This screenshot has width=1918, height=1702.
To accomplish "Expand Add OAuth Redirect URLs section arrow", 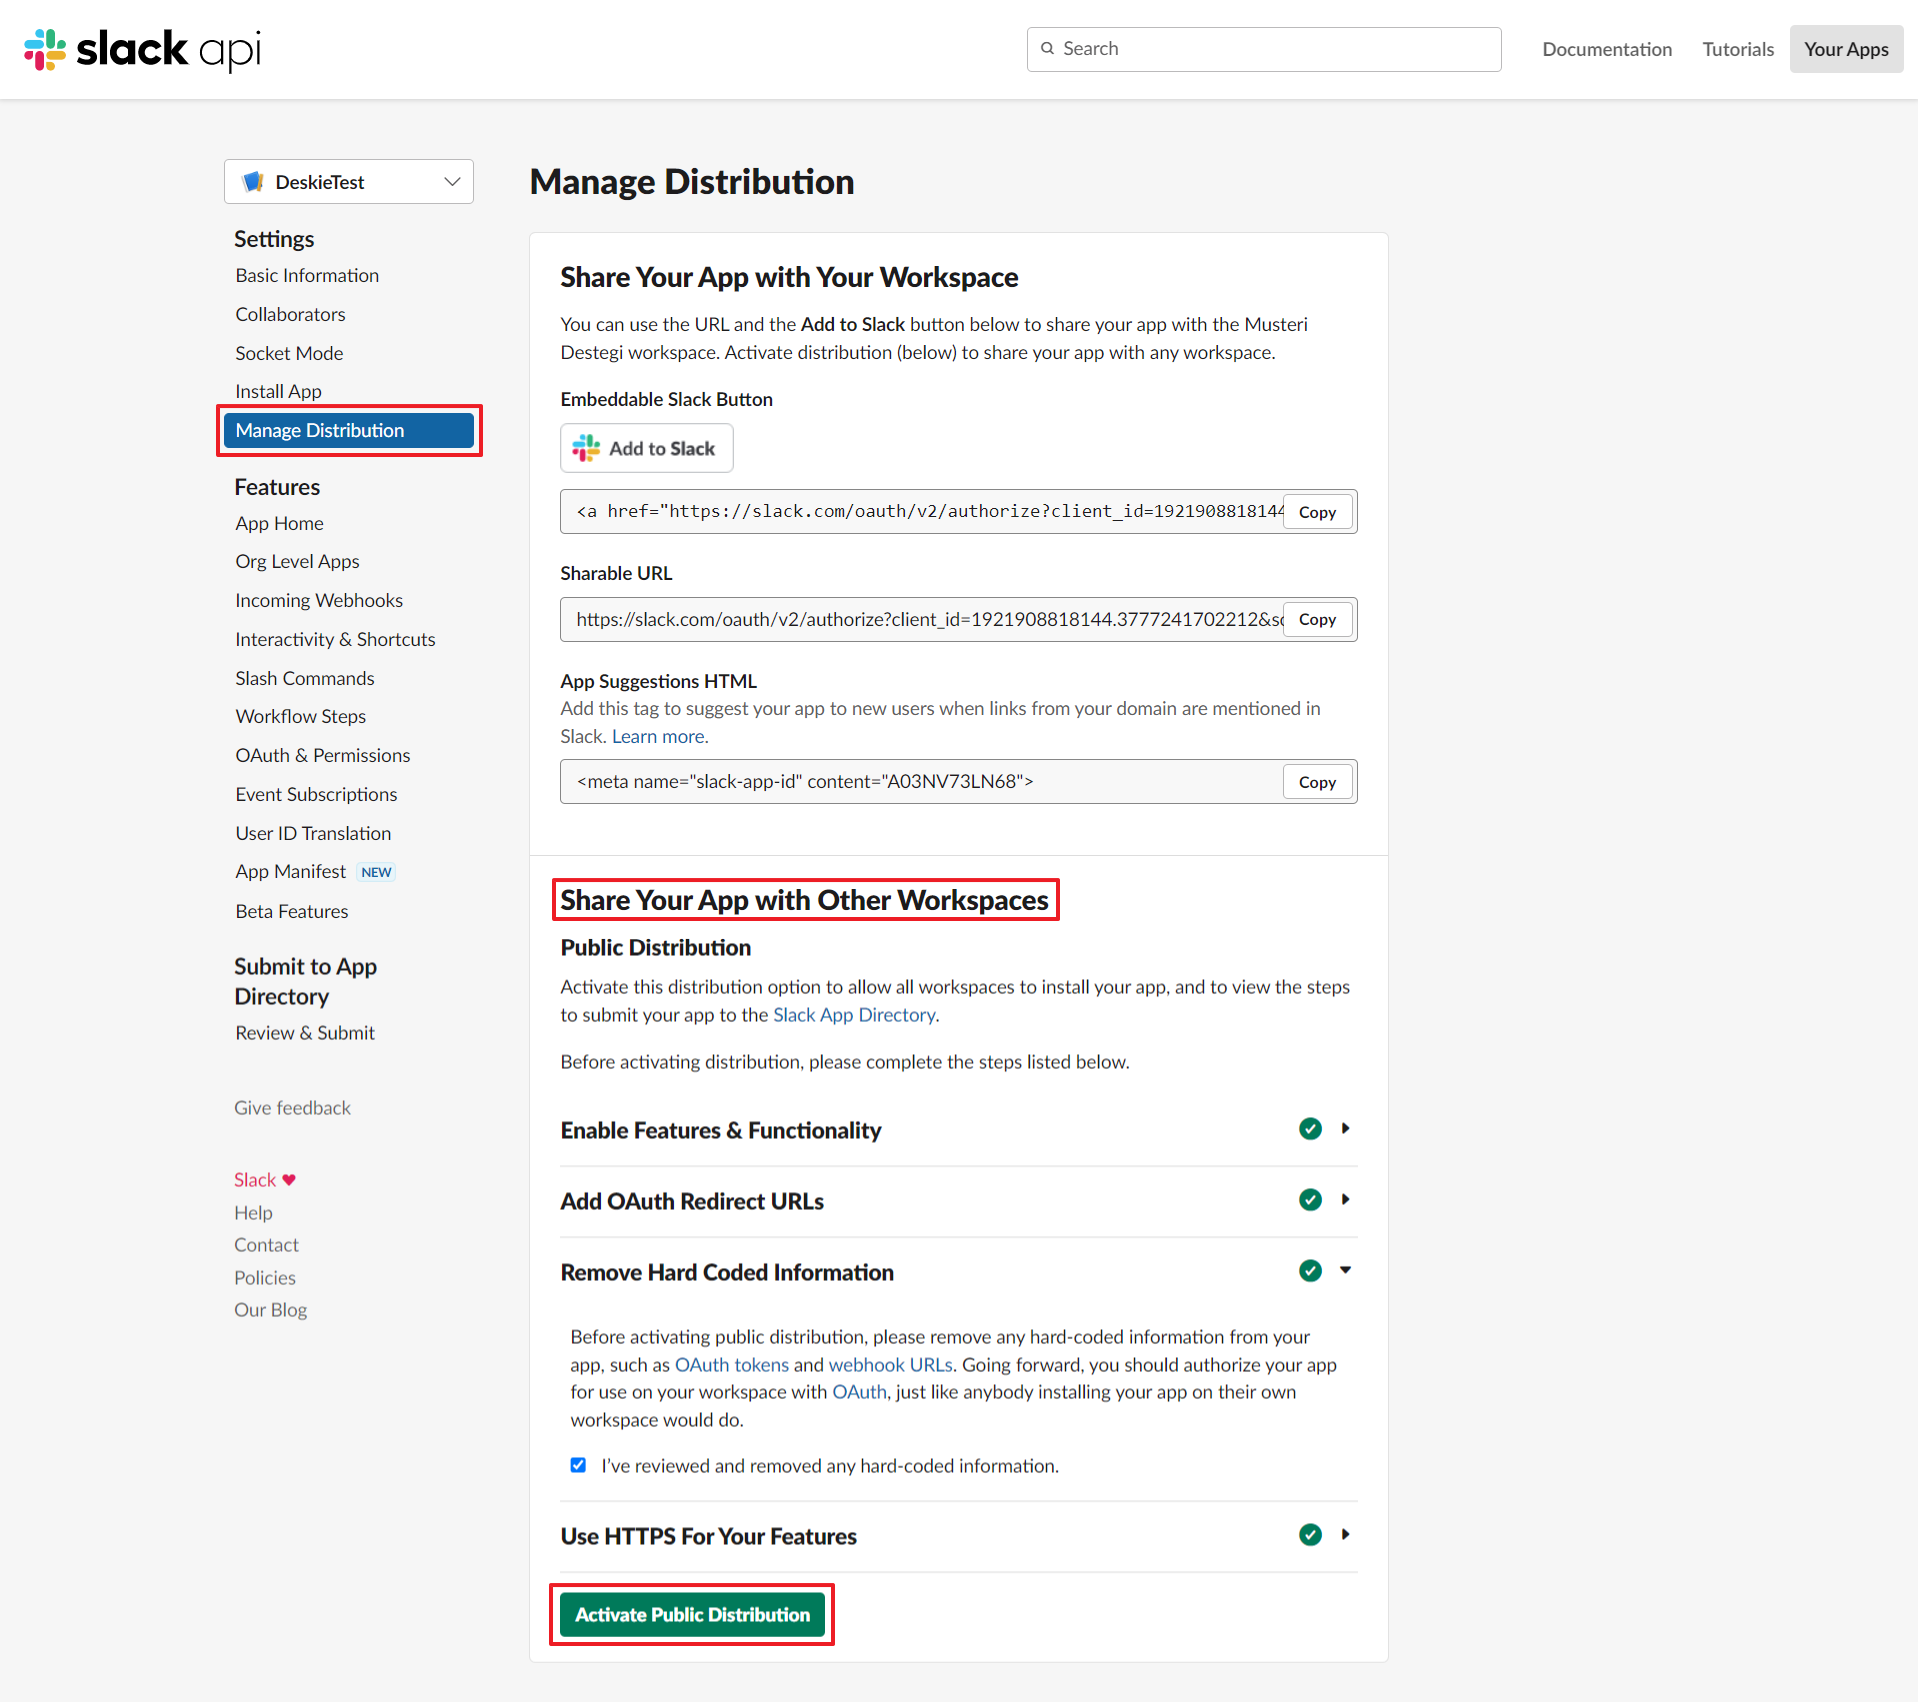I will point(1346,1200).
